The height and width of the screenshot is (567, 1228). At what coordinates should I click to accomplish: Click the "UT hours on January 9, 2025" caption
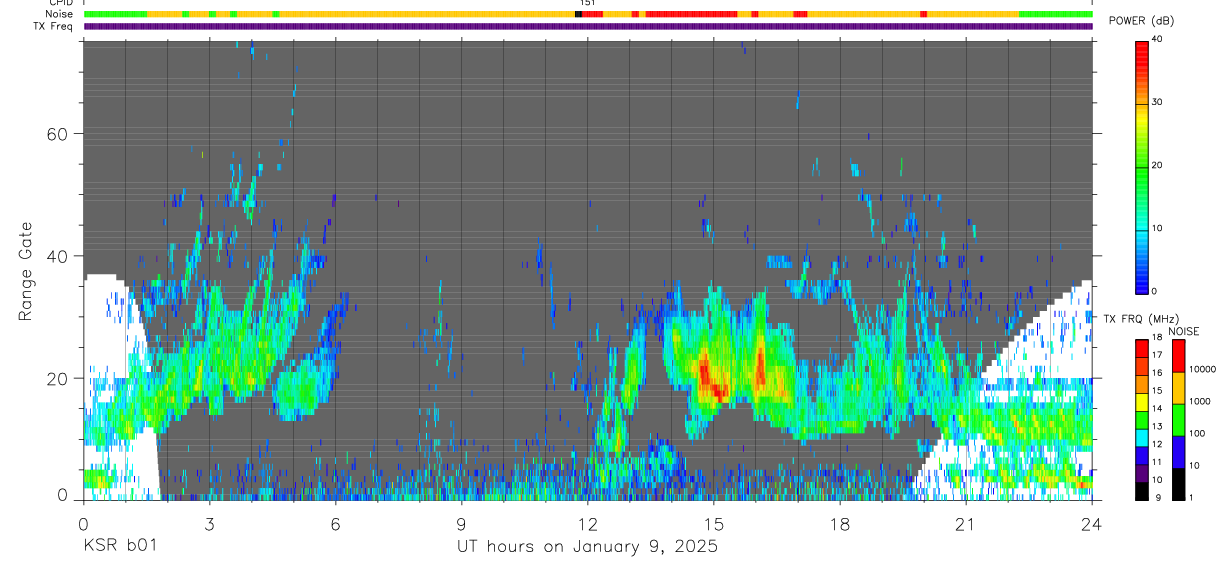coord(587,547)
